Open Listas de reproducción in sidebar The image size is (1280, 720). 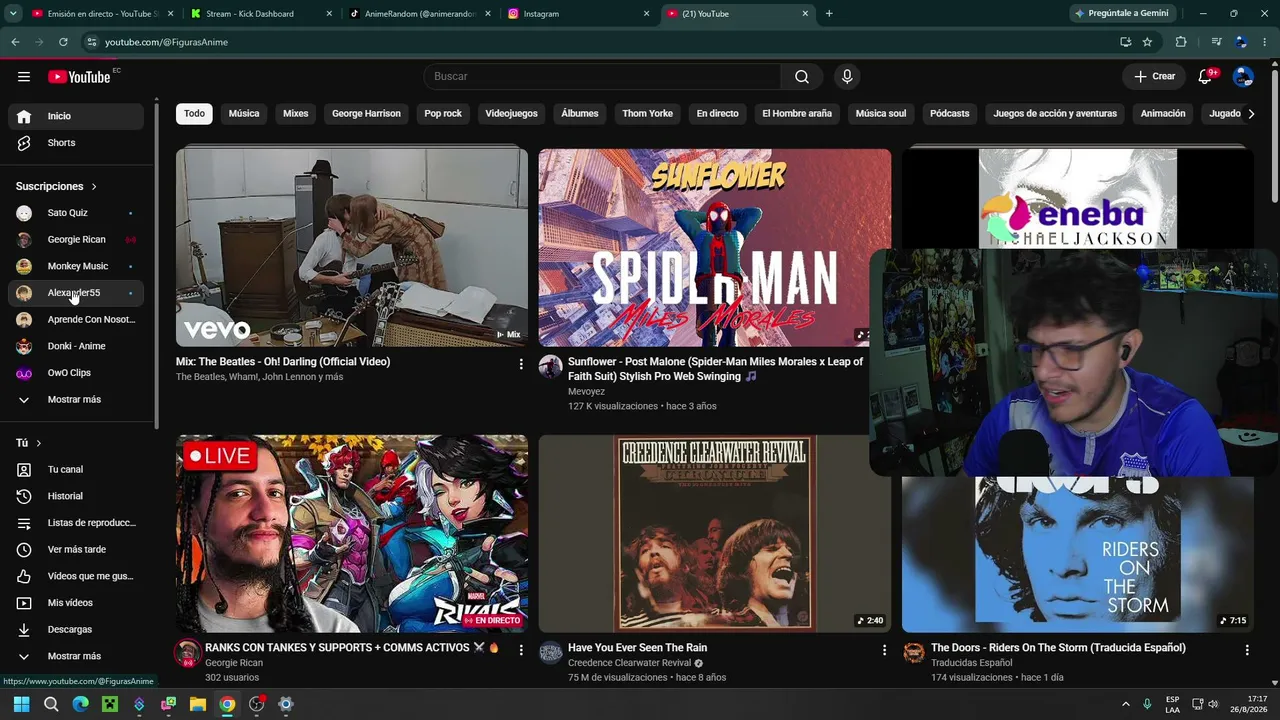pos(76,523)
